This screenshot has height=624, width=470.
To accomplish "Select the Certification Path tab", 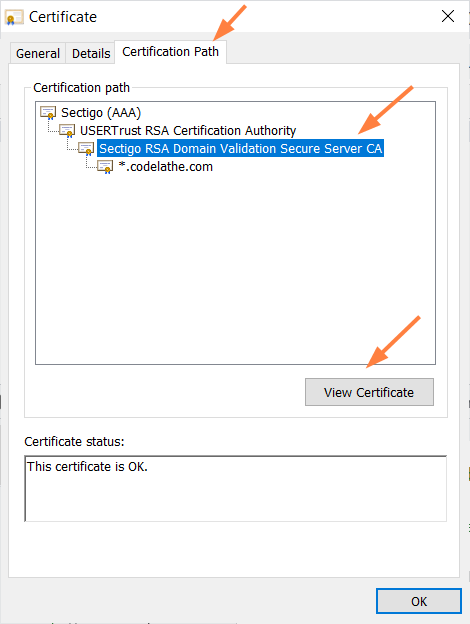I will [x=170, y=52].
